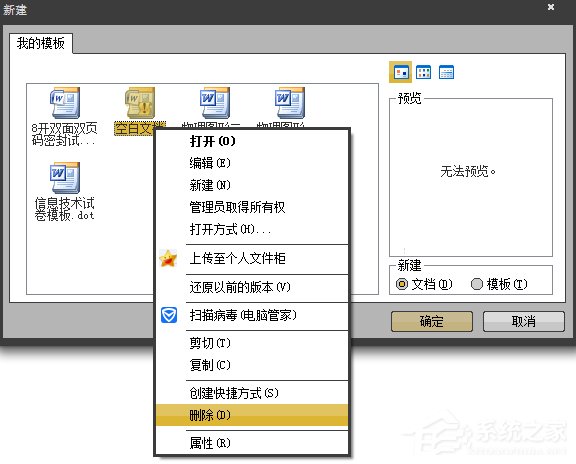Choose 剪切(T) from context menu
This screenshot has height=464, width=576.
click(252, 343)
